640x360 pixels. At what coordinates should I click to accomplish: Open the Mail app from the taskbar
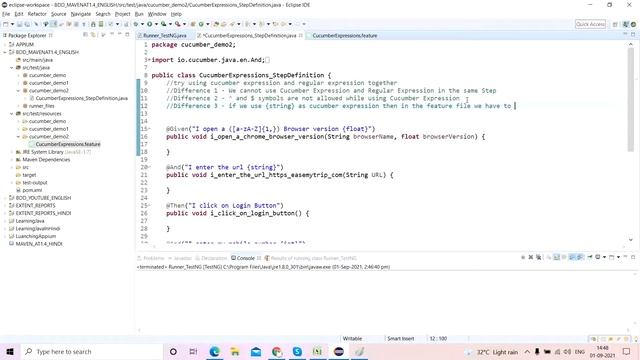[256, 351]
